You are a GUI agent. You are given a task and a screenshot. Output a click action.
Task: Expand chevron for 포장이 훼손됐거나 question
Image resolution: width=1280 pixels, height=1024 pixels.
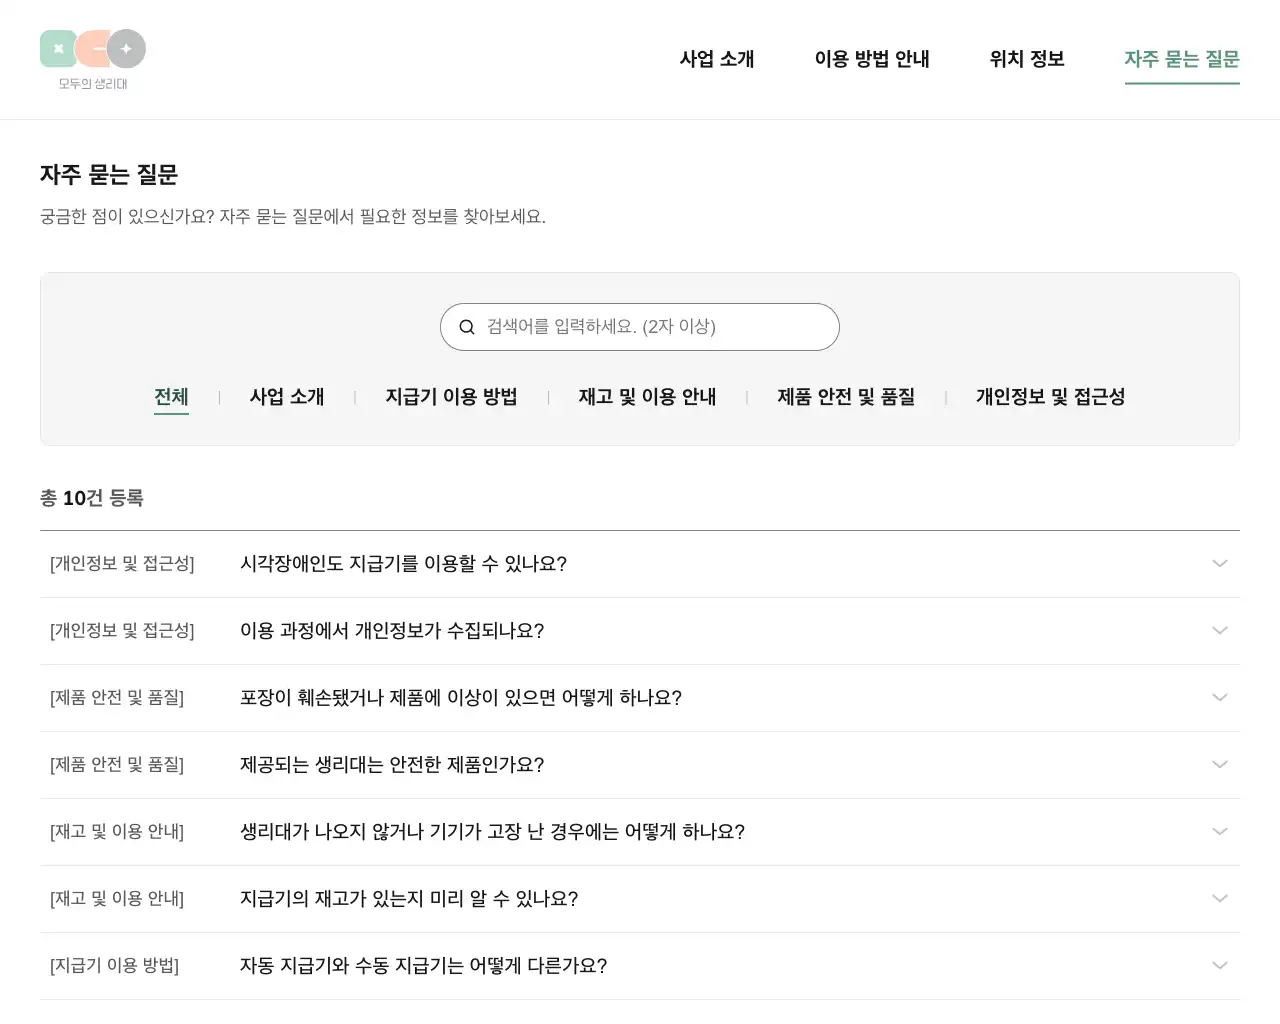point(1220,698)
